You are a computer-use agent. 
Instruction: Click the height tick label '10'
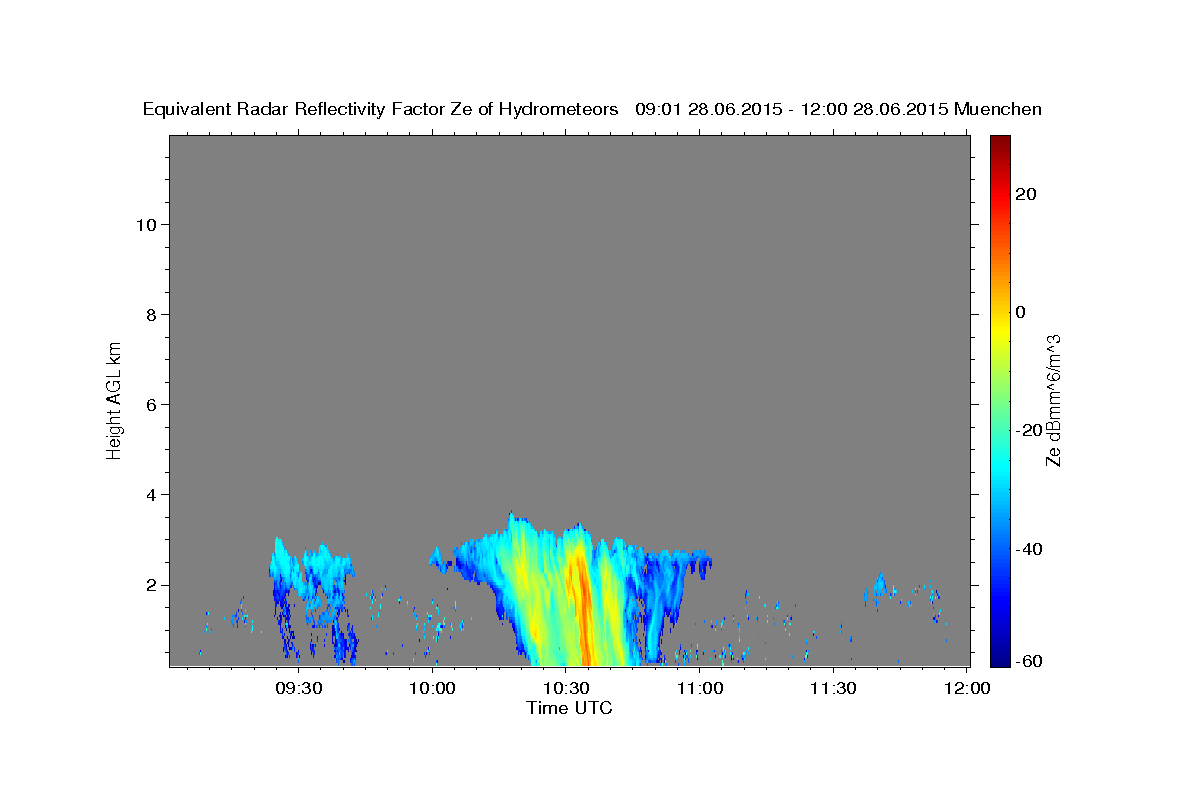(x=145, y=225)
